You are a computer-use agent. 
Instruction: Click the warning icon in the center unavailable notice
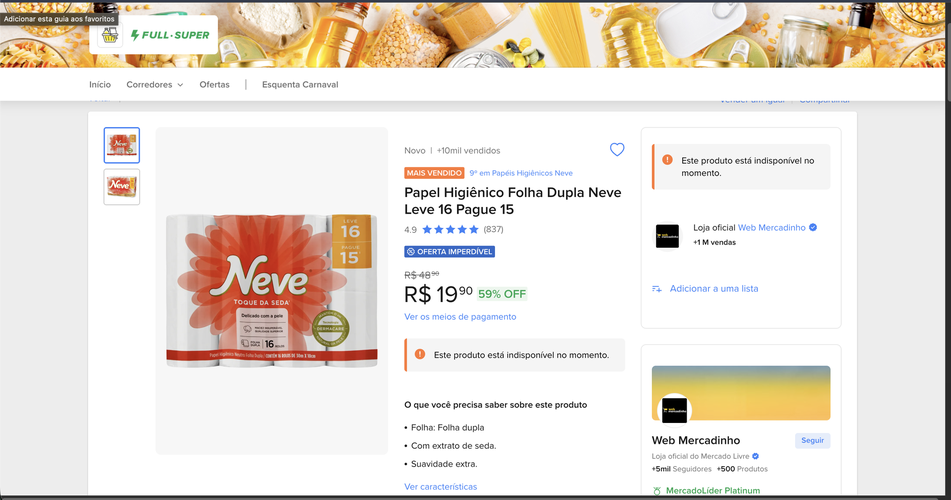coord(420,354)
